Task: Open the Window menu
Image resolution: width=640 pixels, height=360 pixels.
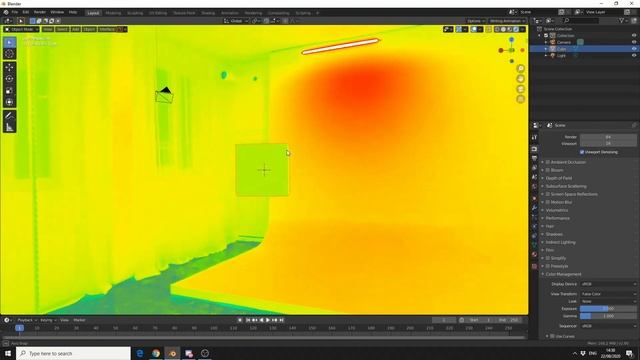Action: coord(57,12)
